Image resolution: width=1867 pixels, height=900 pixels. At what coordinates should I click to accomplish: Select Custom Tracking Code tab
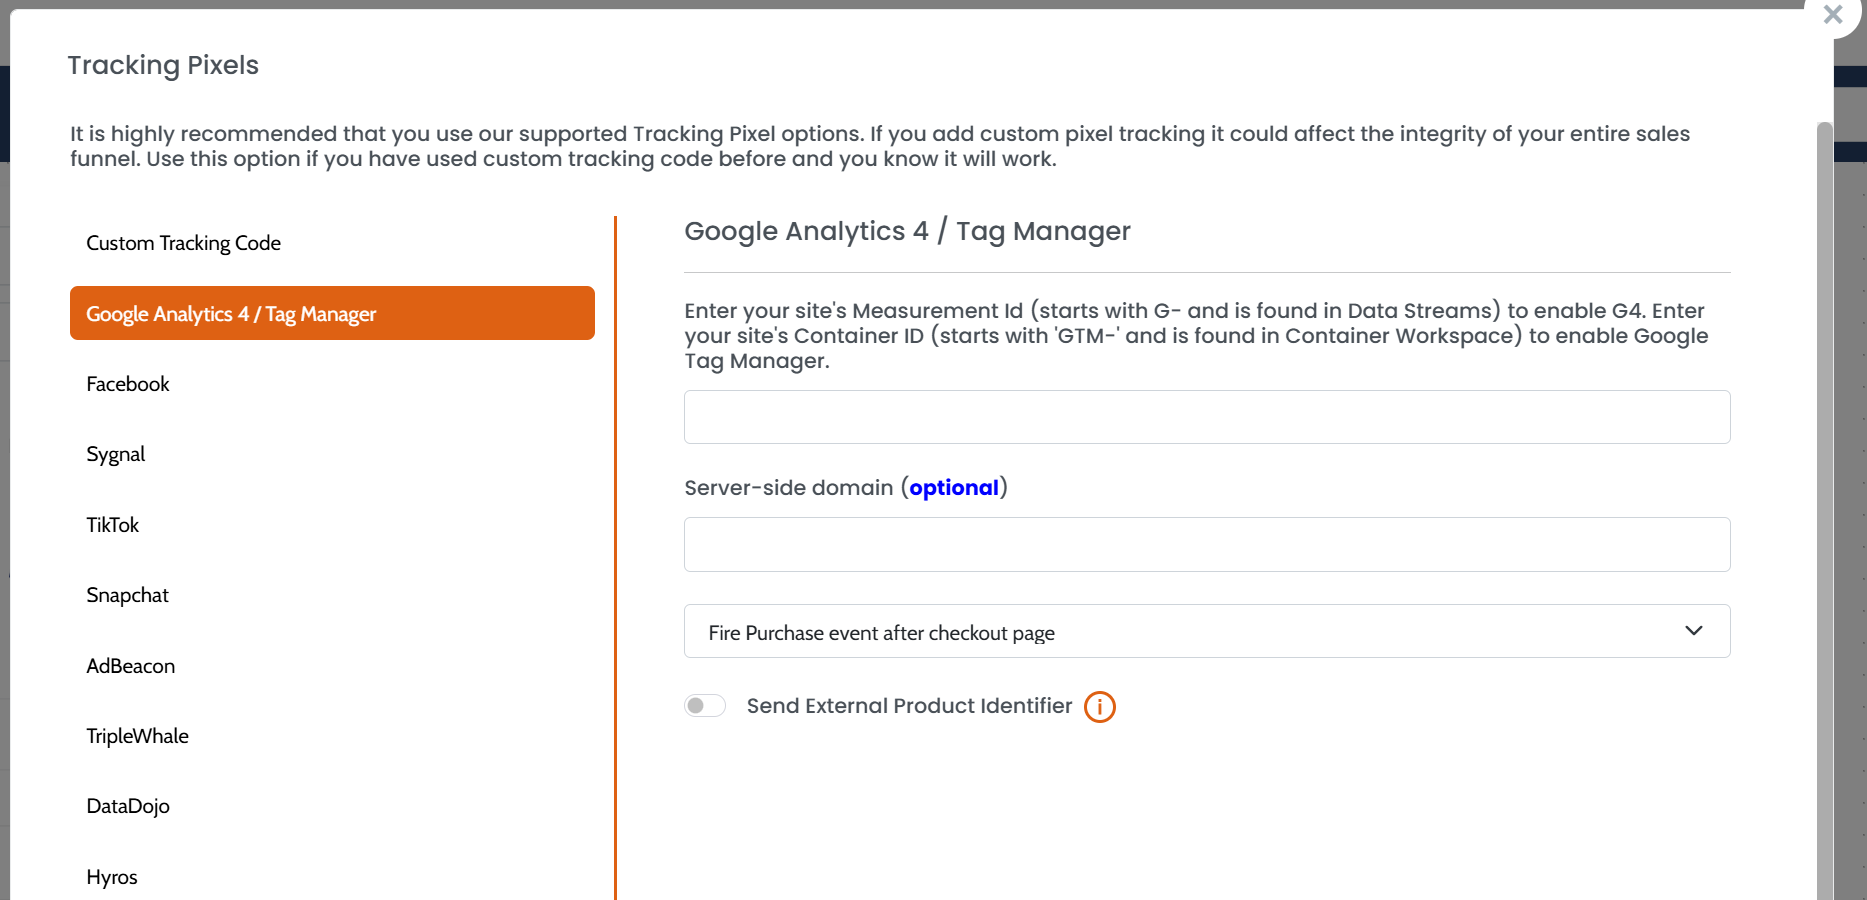point(183,243)
